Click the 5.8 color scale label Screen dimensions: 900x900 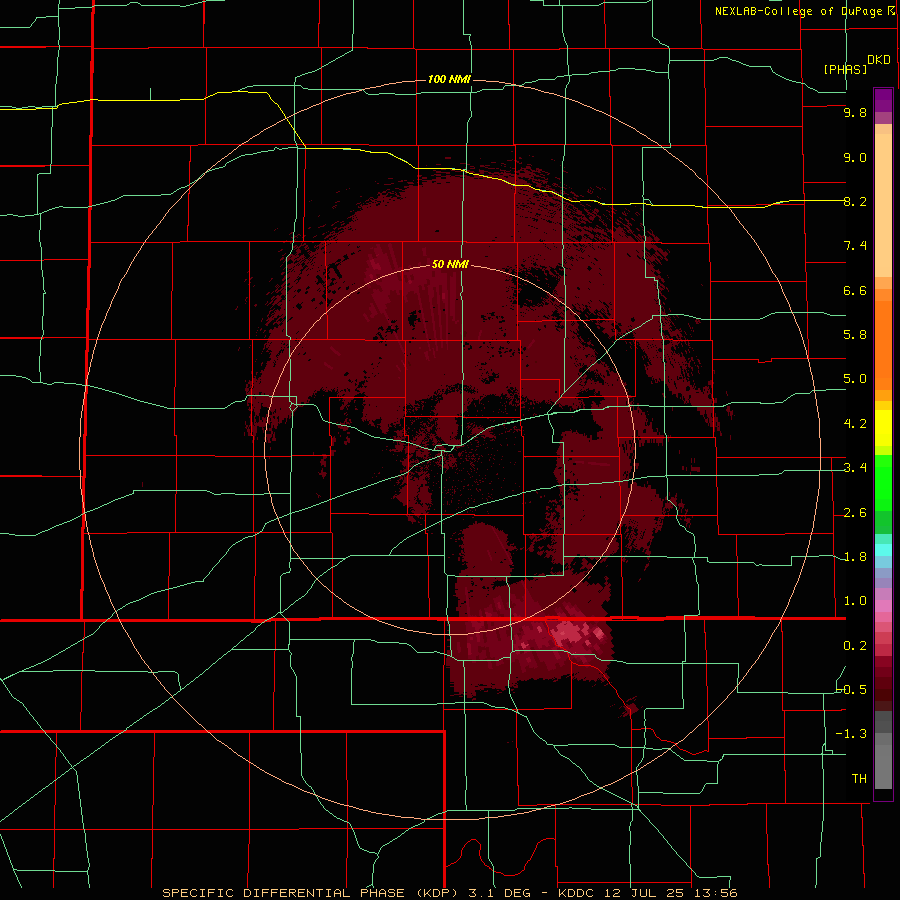click(x=855, y=335)
